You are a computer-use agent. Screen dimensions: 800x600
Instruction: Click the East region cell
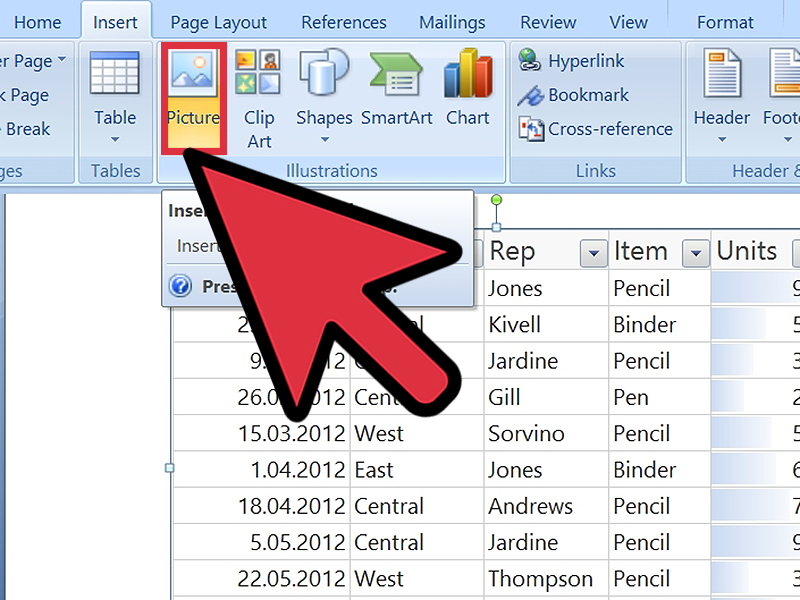pos(417,469)
